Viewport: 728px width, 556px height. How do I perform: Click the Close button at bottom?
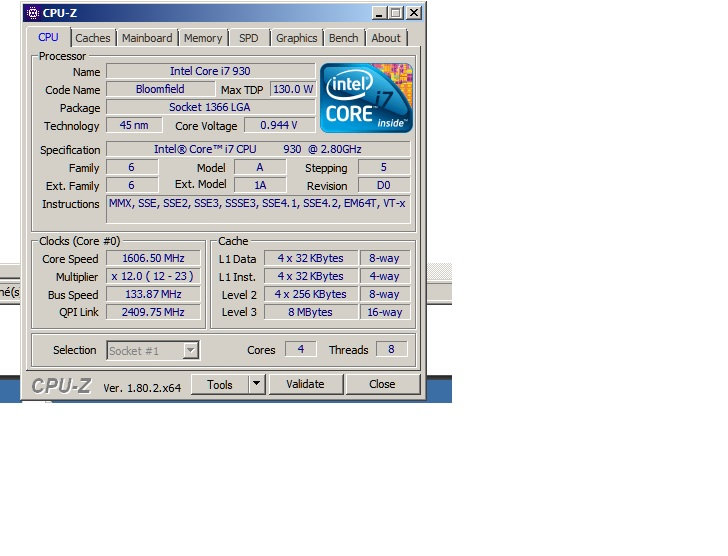[382, 384]
